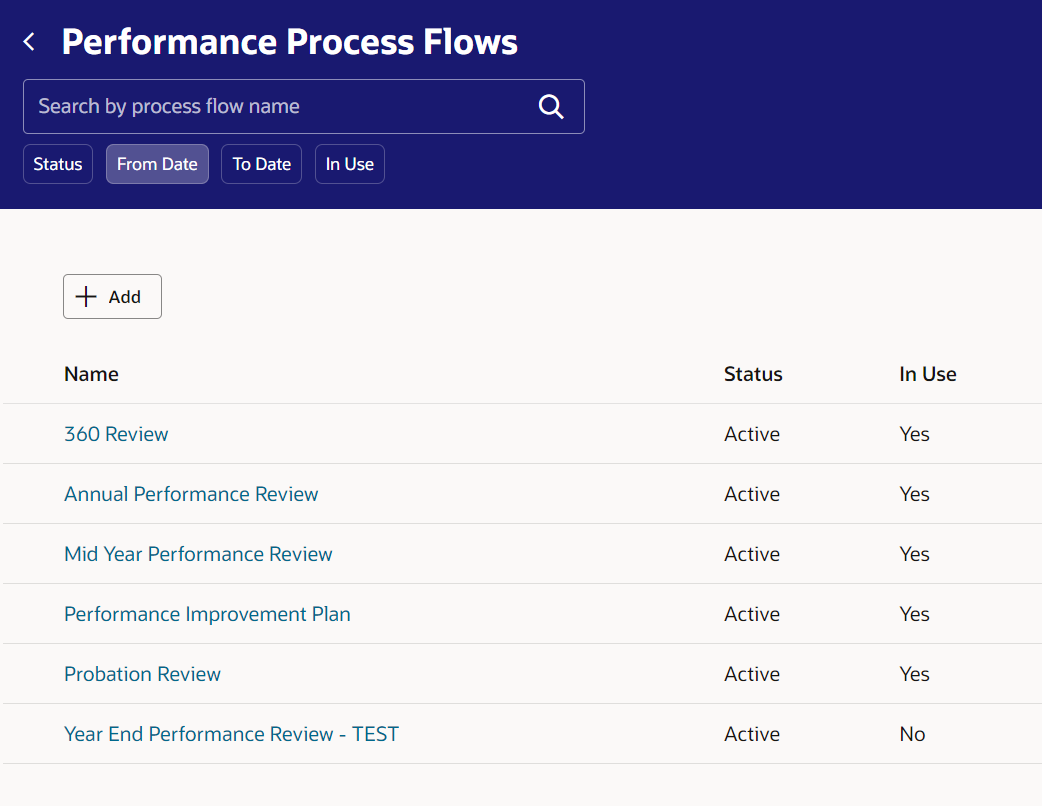Click Yes value in Annual Performance Review row
Image resolution: width=1042 pixels, height=806 pixels.
pos(914,494)
